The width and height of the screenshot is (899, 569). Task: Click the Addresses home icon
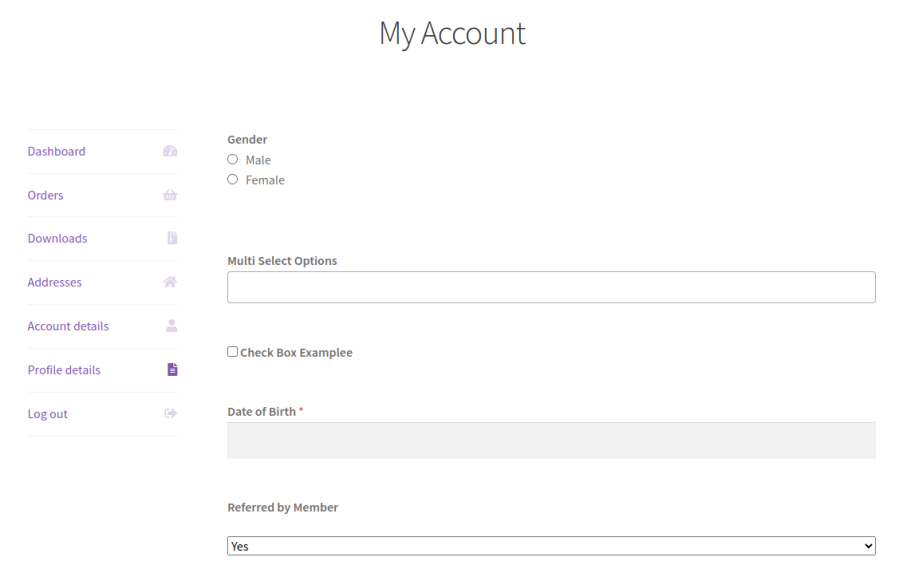[x=170, y=283]
